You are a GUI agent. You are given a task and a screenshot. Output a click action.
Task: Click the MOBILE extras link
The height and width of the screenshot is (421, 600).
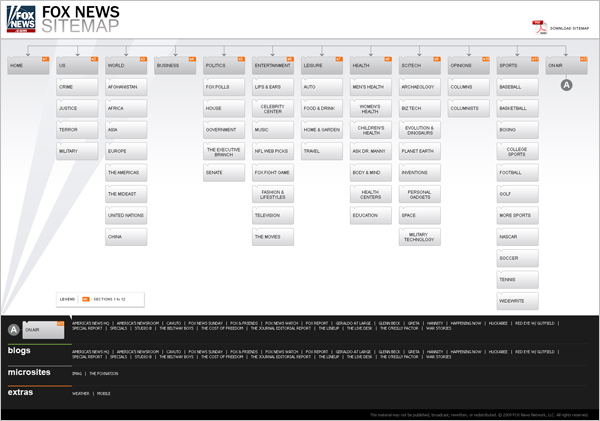tap(104, 393)
